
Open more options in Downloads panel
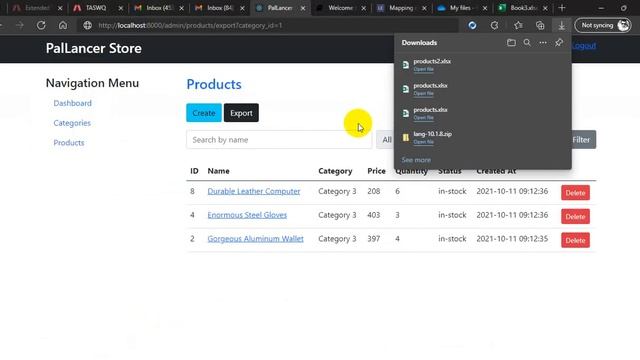point(543,42)
